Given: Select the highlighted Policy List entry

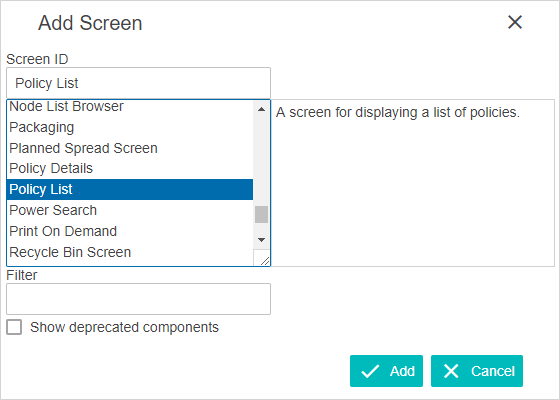Looking at the screenshot, I should pos(130,189).
